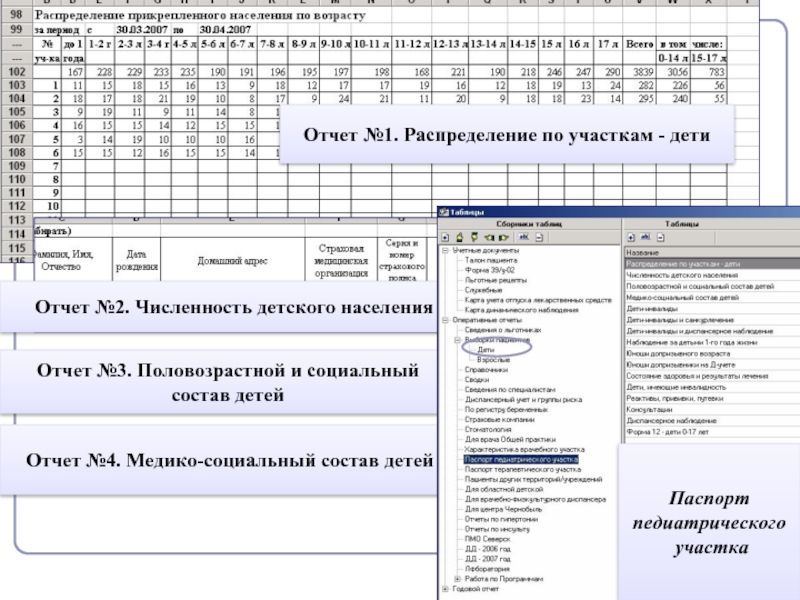This screenshot has width=800, height=600.
Task: Select the Дети tree item
Action: pyautogui.click(x=486, y=350)
